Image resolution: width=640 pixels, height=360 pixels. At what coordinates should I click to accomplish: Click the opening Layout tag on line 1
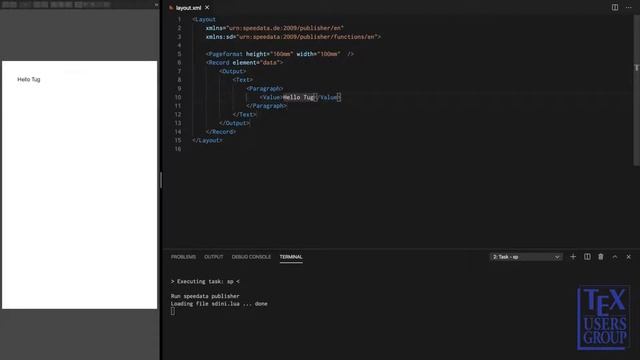(x=204, y=19)
